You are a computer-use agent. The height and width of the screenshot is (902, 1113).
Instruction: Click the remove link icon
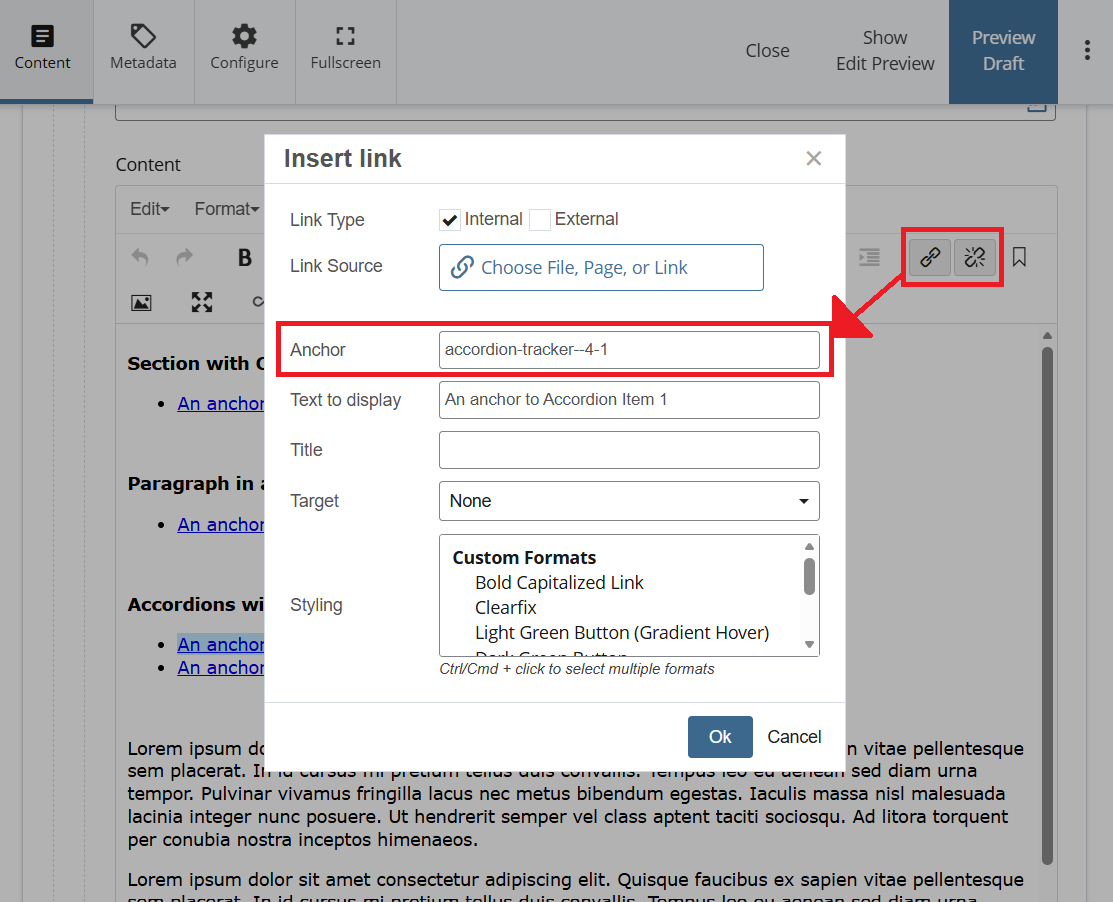click(975, 258)
